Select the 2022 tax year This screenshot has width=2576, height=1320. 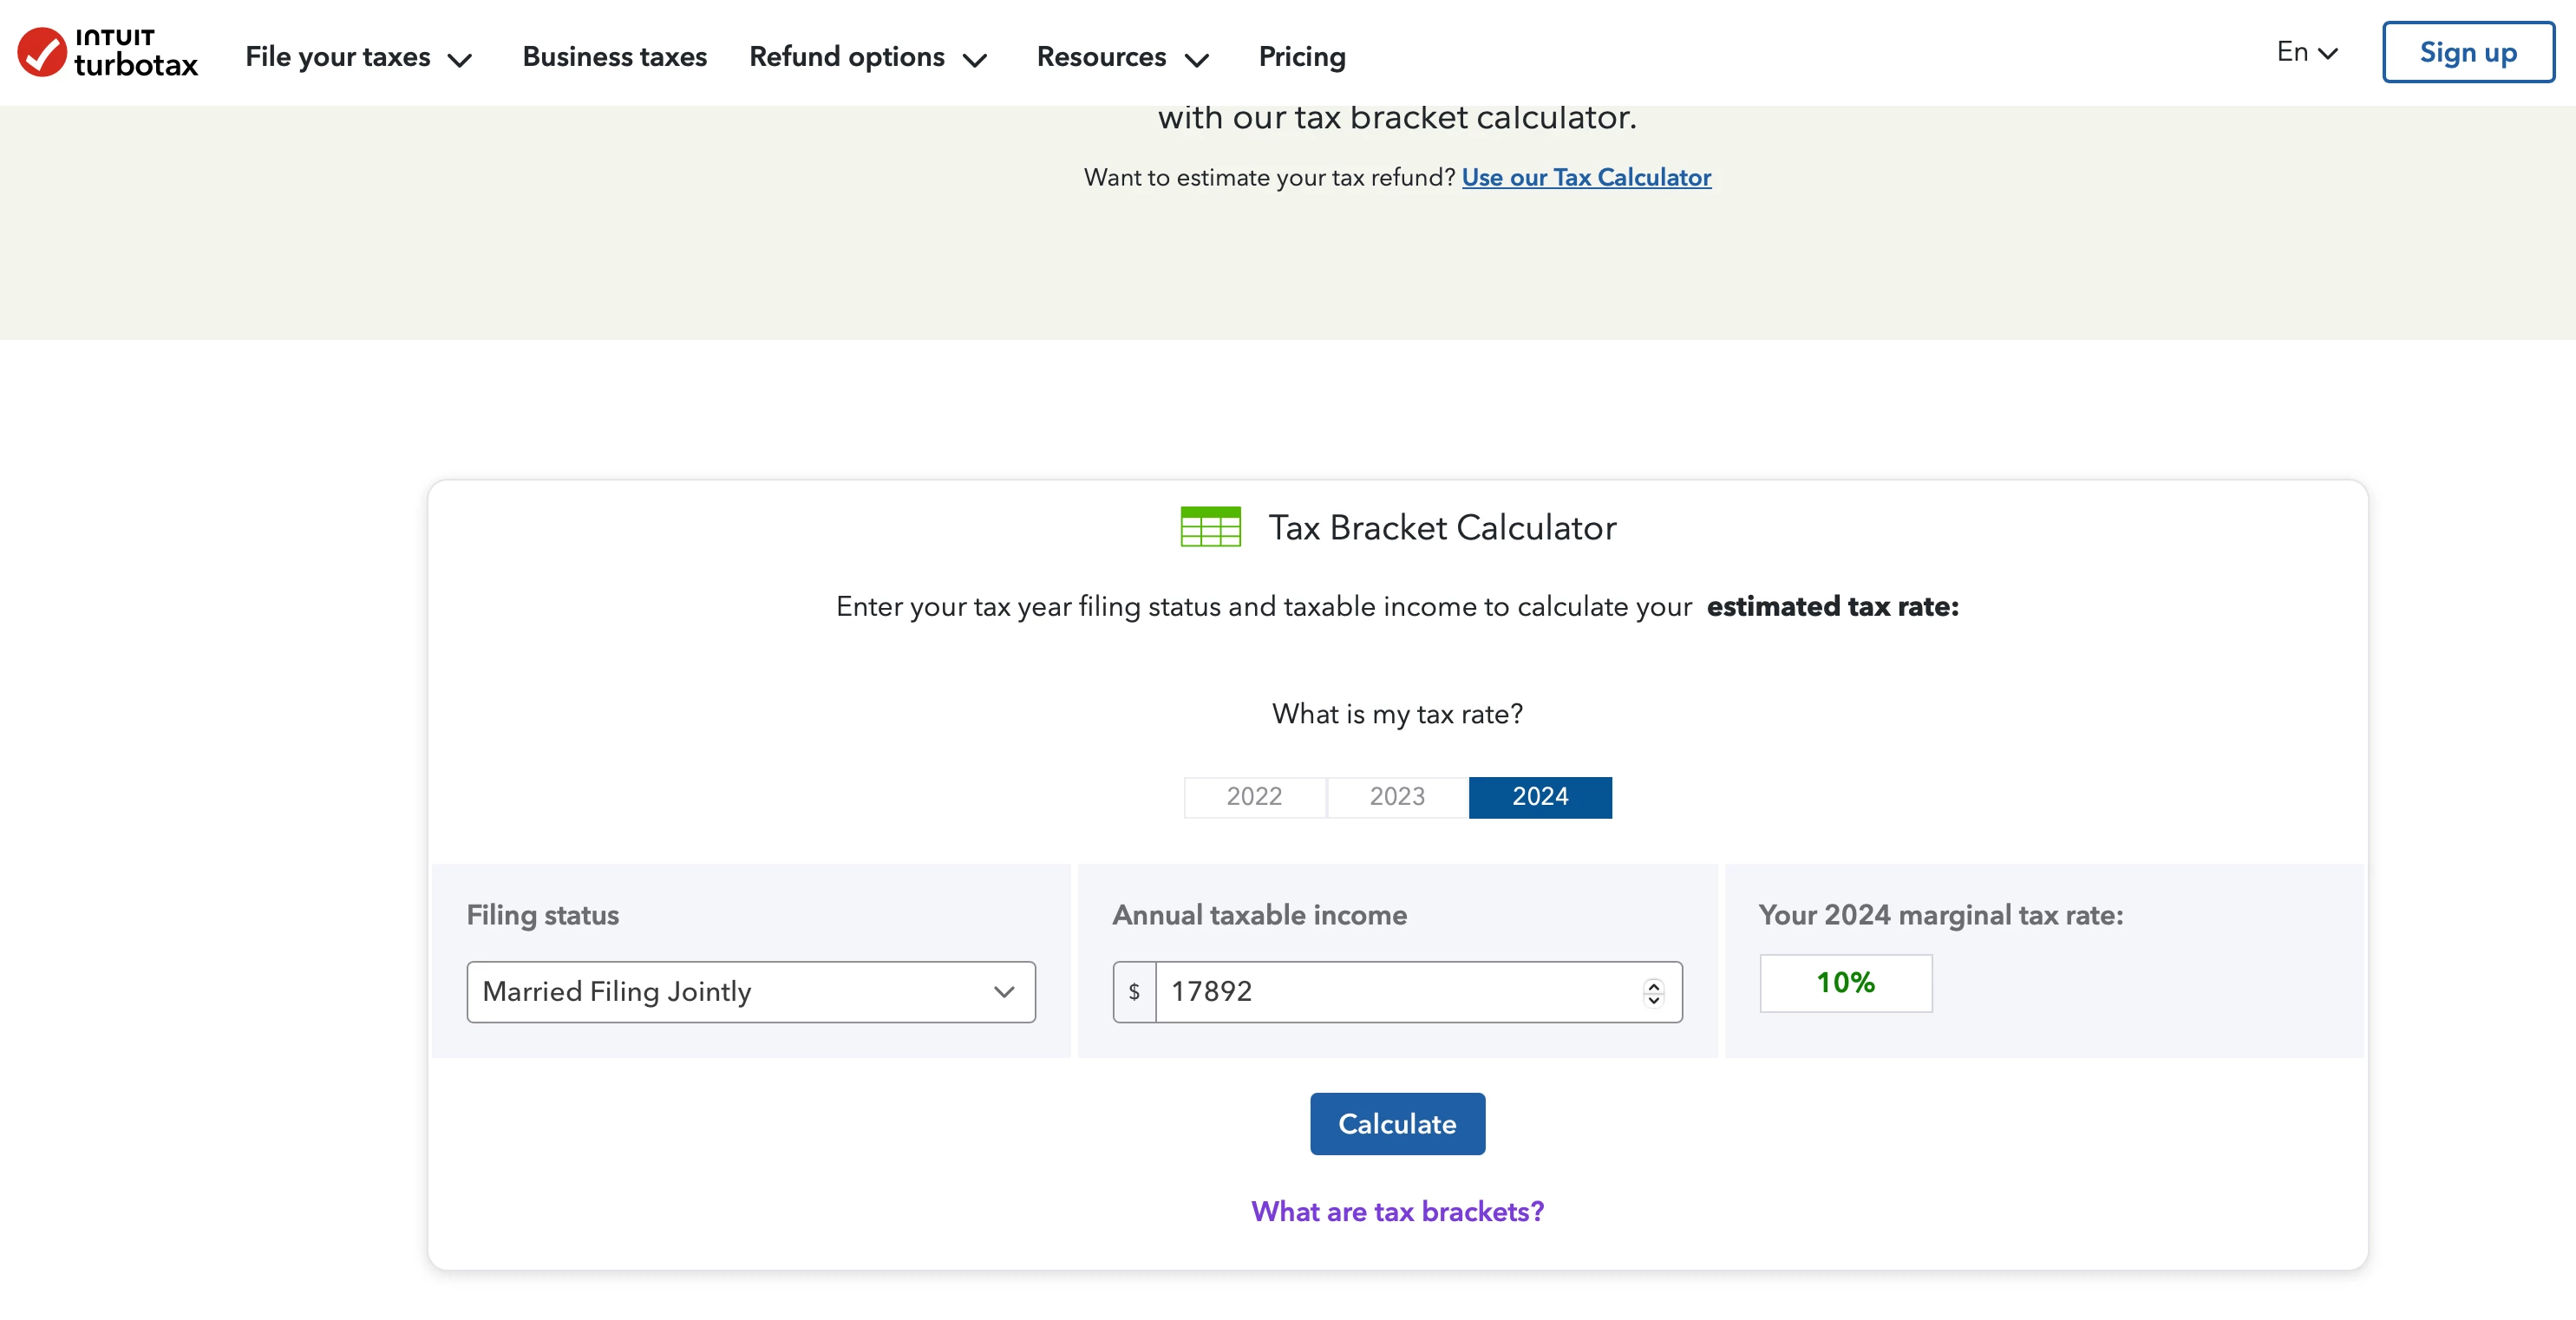click(x=1254, y=797)
